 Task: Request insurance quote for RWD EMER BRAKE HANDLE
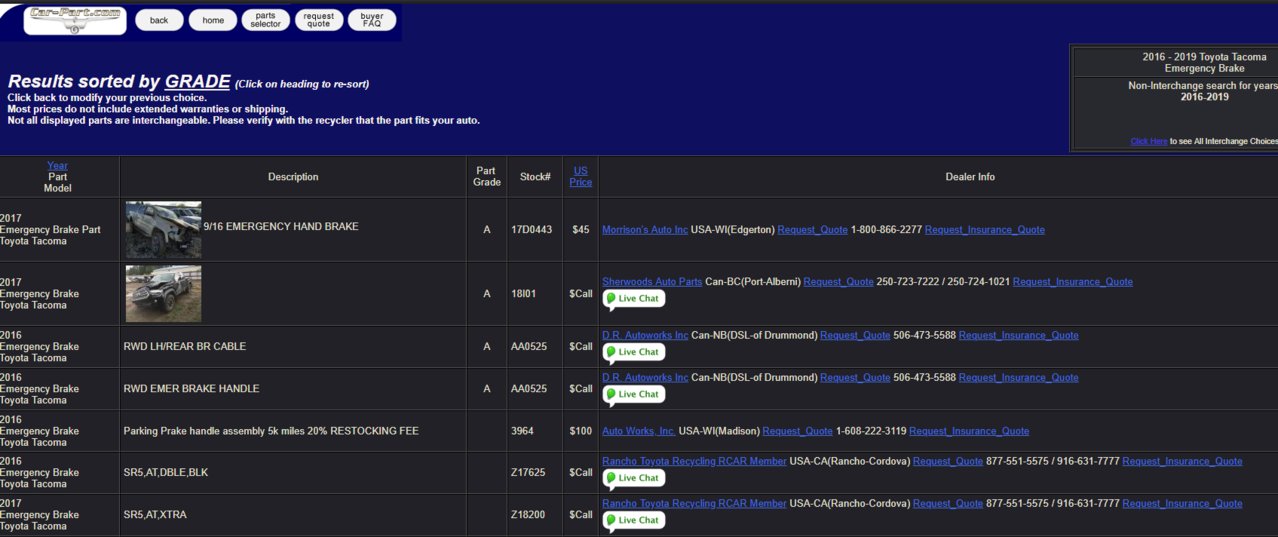point(1019,378)
